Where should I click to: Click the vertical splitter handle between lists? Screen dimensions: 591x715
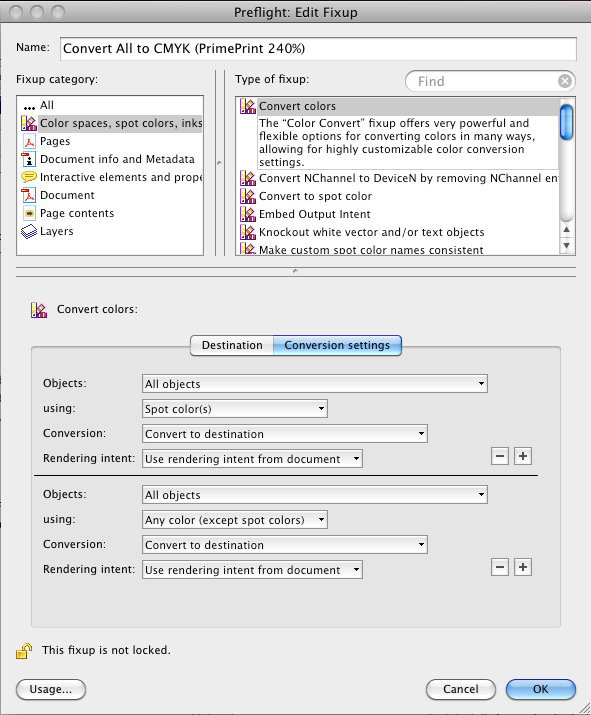click(x=220, y=163)
